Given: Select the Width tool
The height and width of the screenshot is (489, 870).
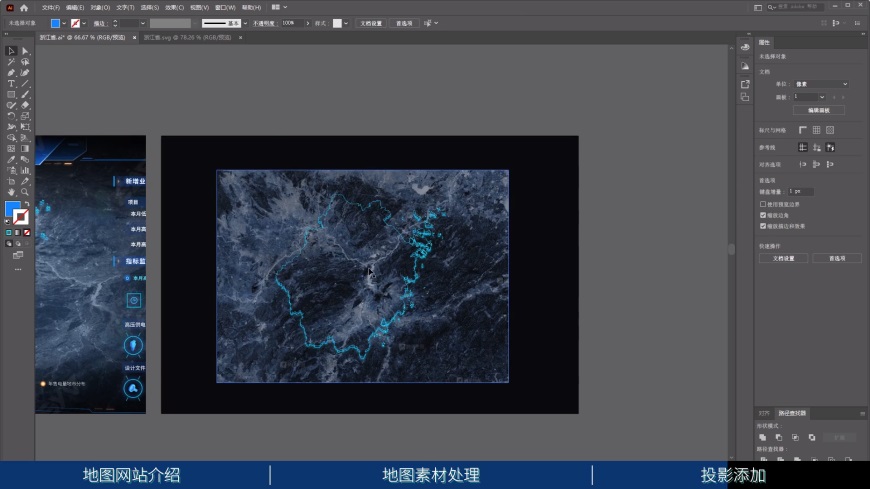Looking at the screenshot, I should pos(11,127).
